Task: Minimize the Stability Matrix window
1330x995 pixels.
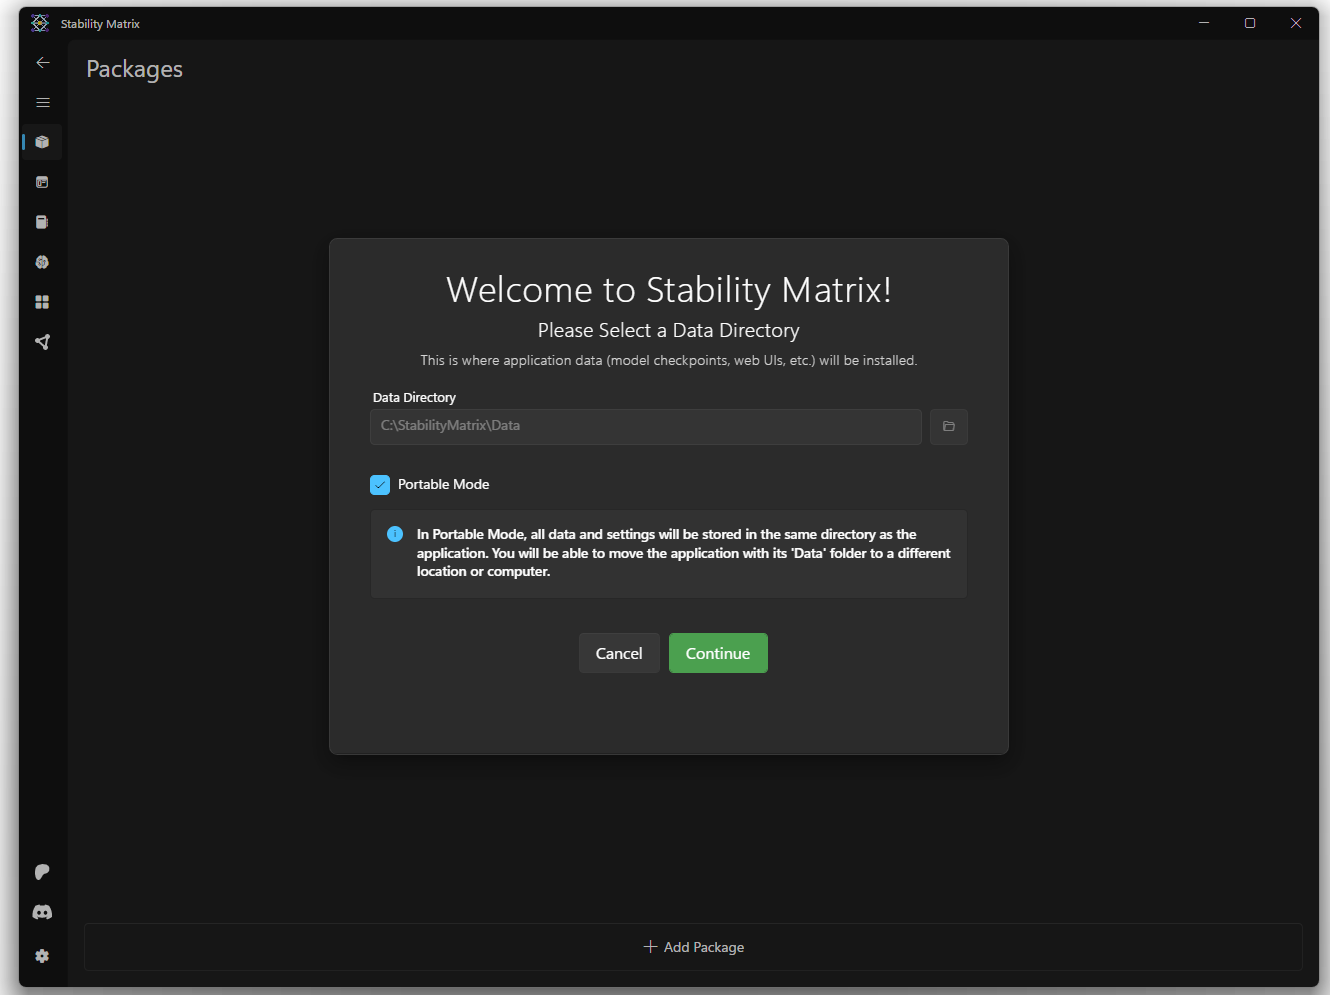Action: (1204, 23)
